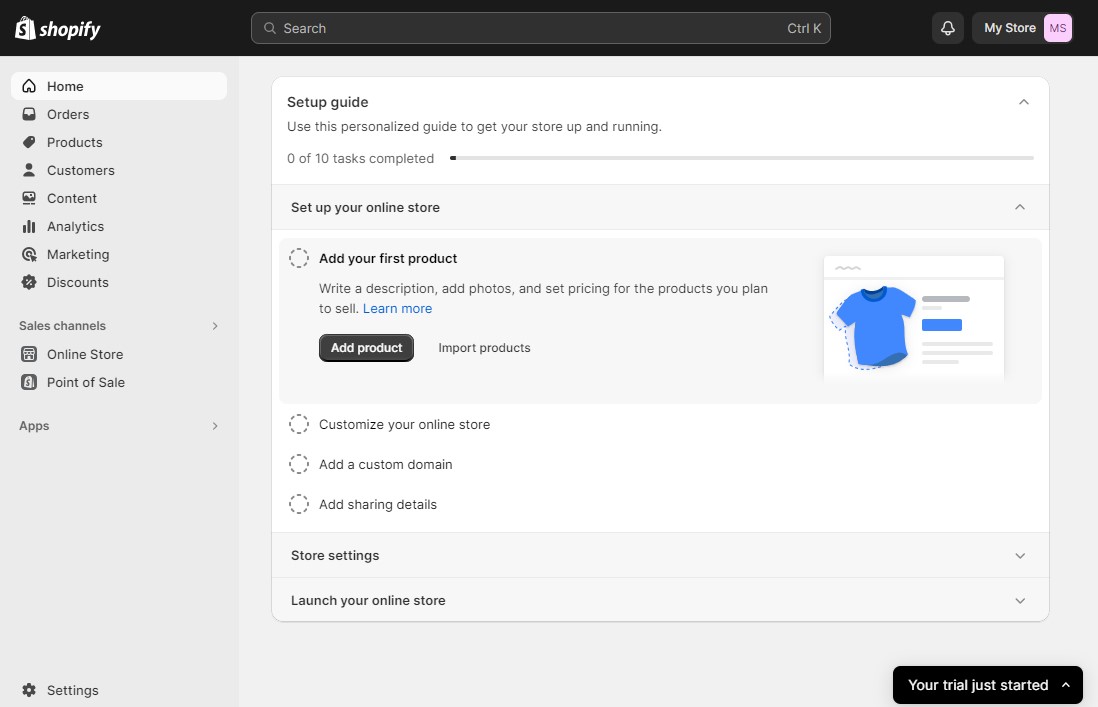Screen dimensions: 1098x707
Task: Click the Orders inbox icon
Action: 29,114
